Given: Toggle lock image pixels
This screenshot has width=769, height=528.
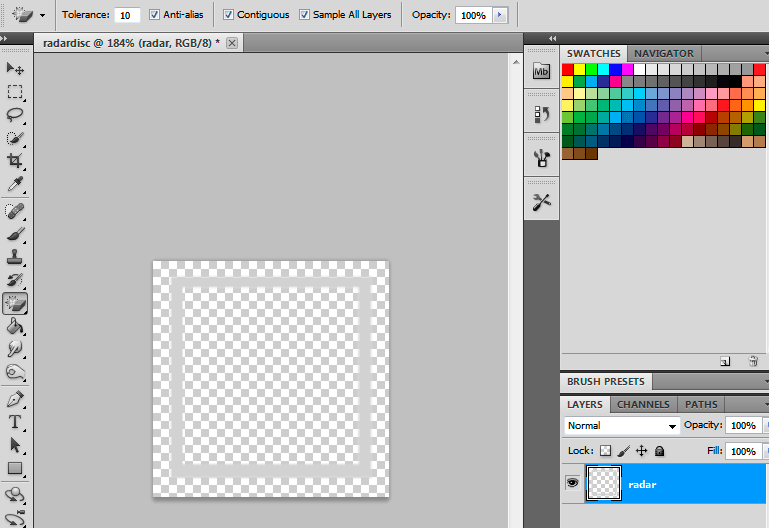Looking at the screenshot, I should click(x=623, y=451).
